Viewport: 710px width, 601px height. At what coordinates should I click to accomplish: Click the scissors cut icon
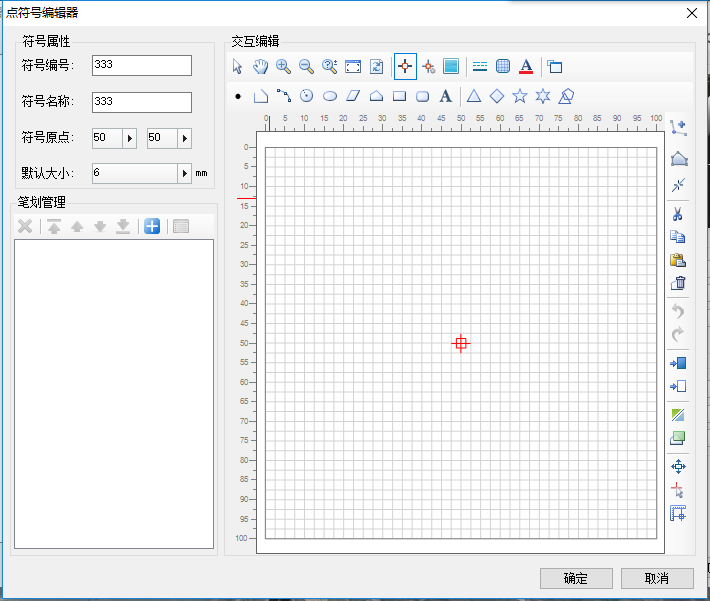tap(678, 214)
